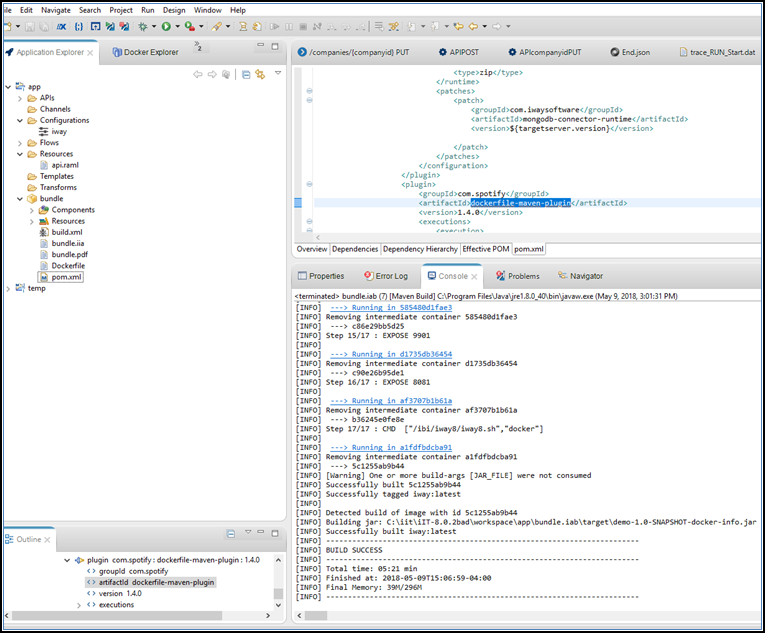Open the Application Explorer view menu
Image resolution: width=765 pixels, height=633 pixels.
(x=278, y=73)
